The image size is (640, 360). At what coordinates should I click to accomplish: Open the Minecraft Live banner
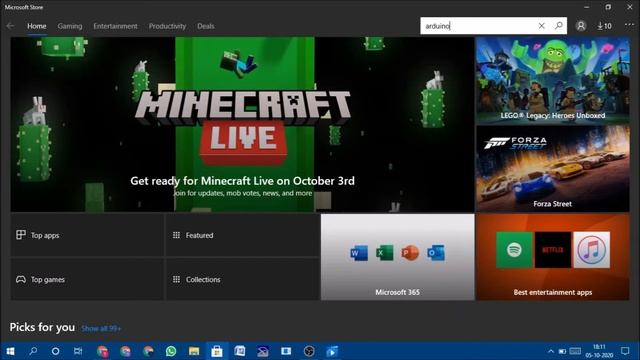click(x=242, y=124)
